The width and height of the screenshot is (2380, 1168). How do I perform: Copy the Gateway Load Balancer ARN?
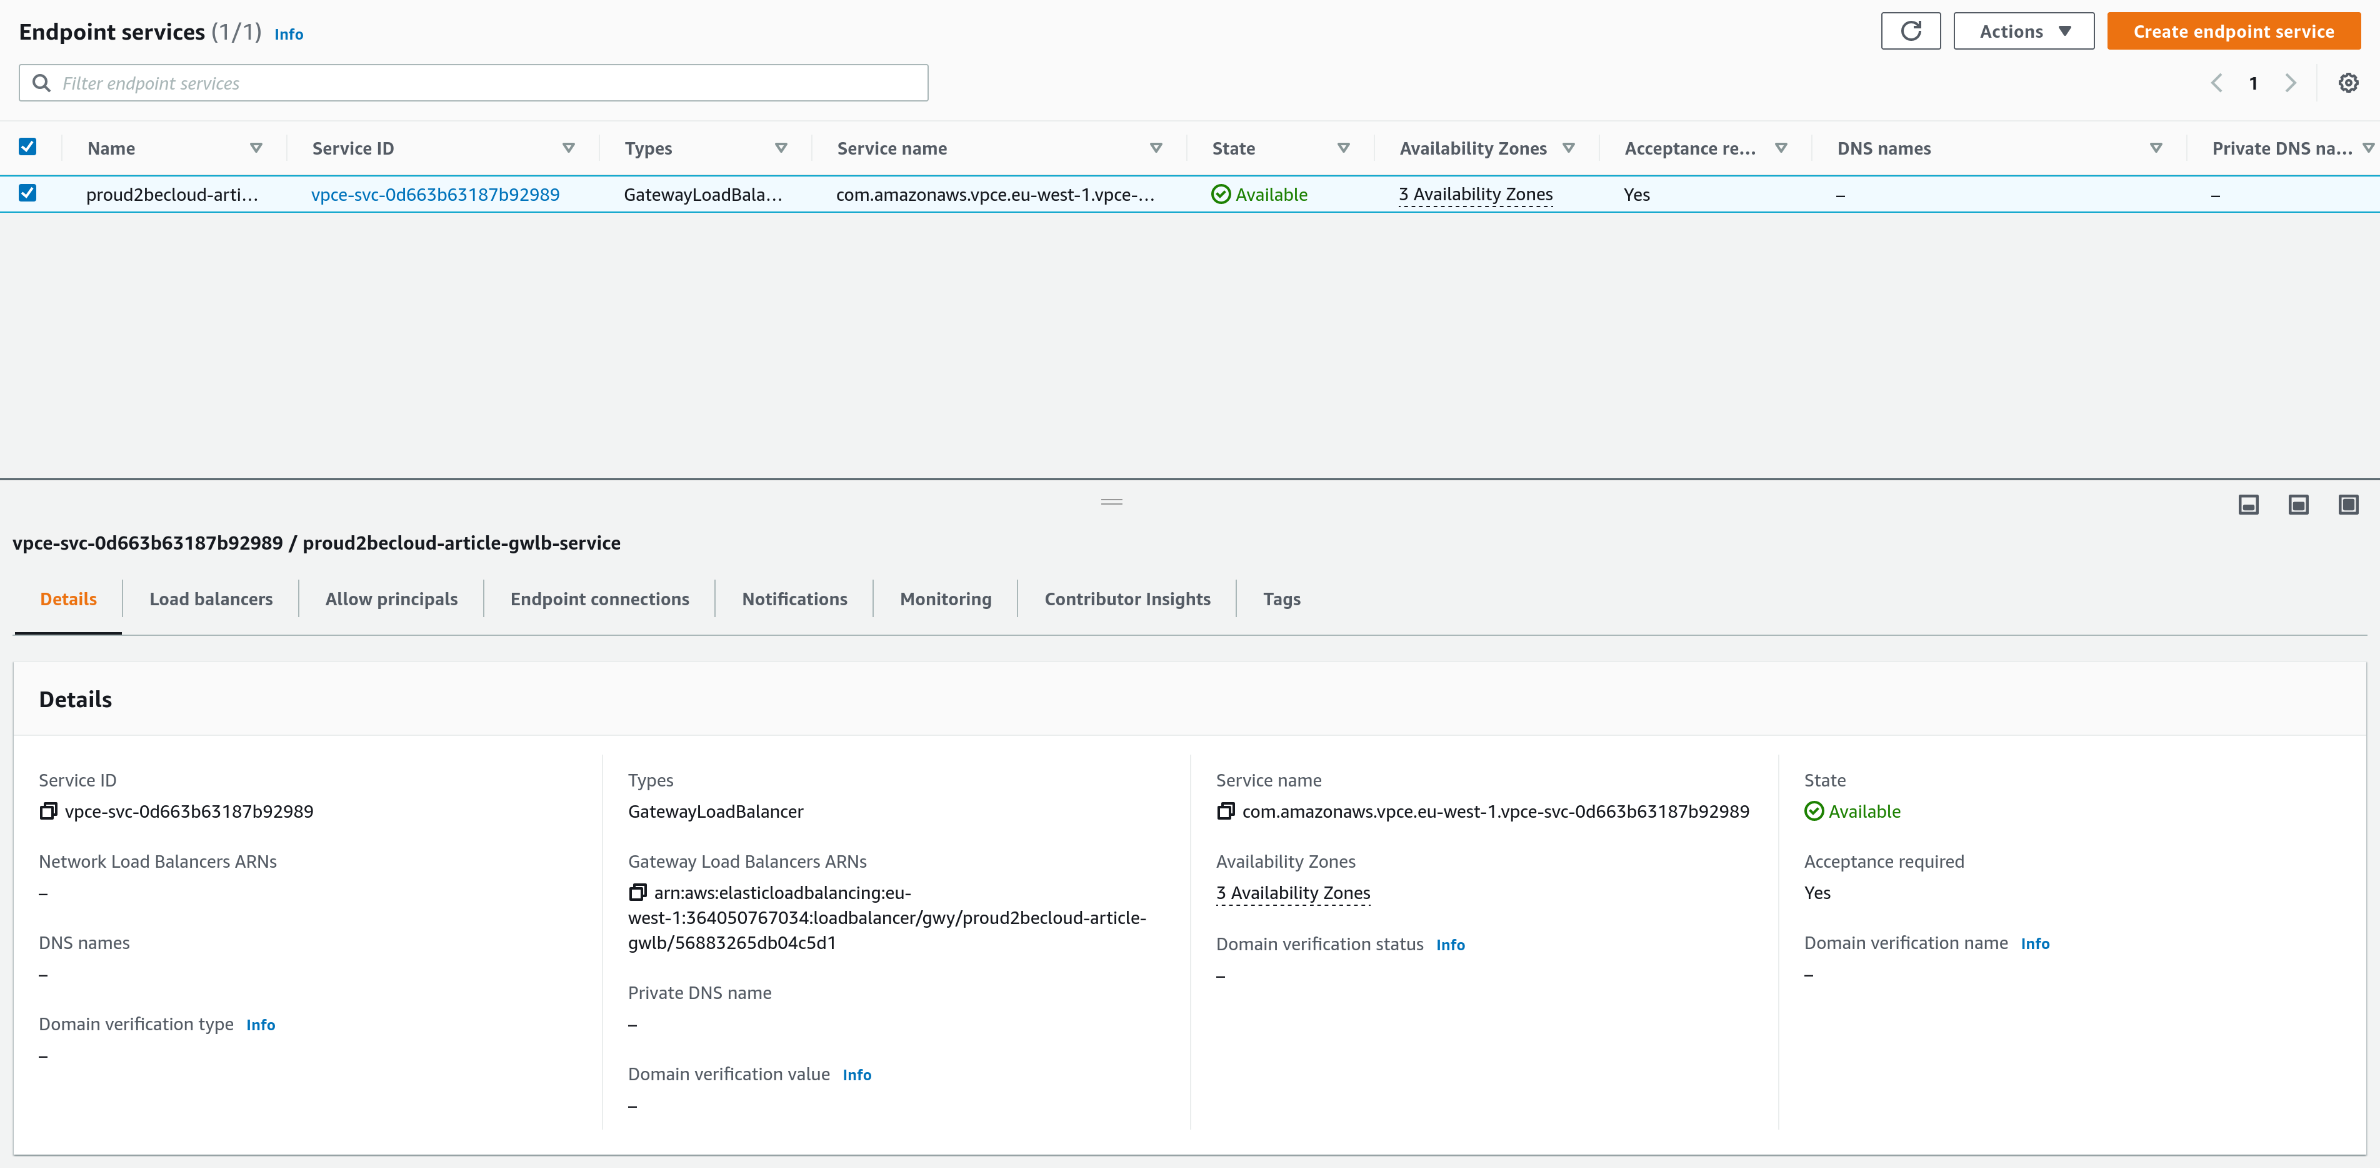coord(637,892)
